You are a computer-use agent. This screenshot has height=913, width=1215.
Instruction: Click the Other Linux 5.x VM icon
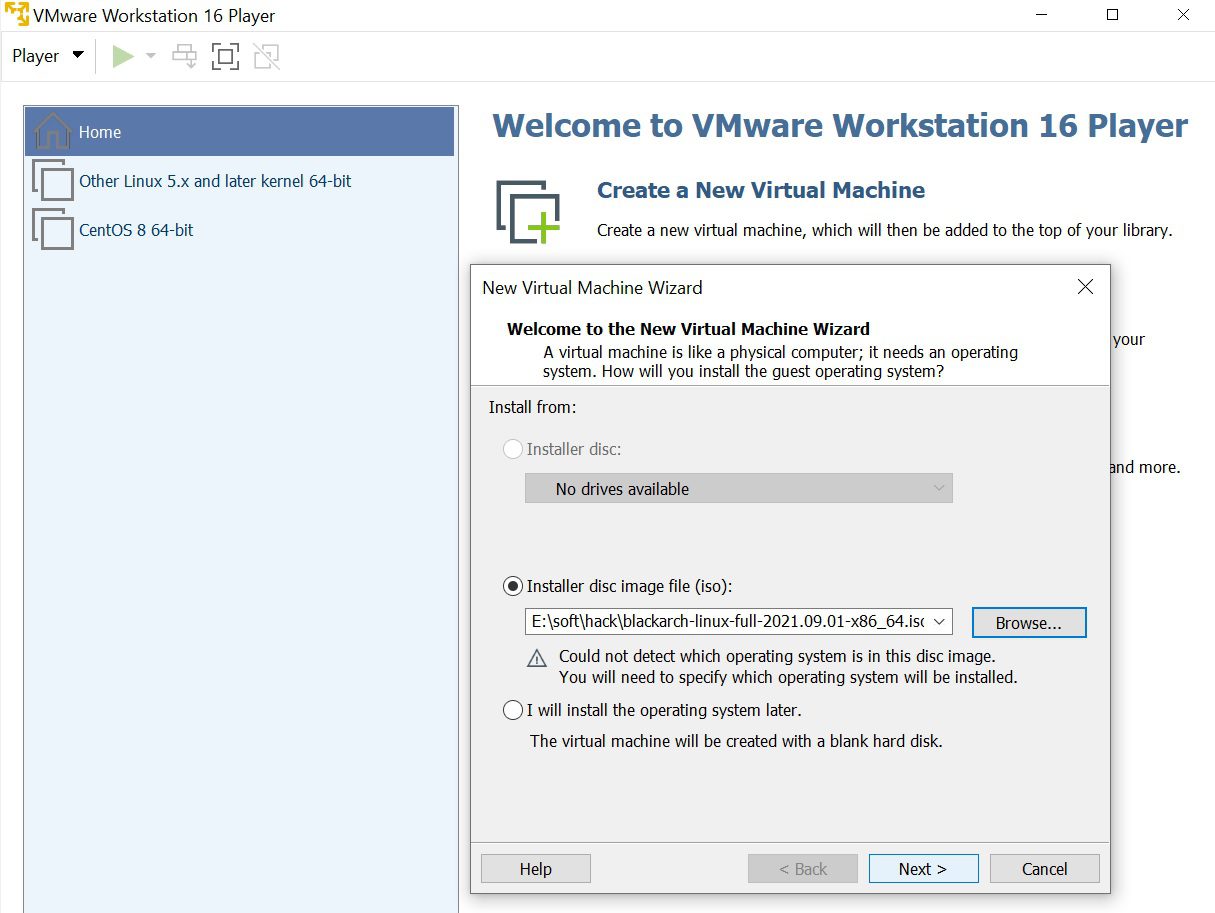[52, 181]
